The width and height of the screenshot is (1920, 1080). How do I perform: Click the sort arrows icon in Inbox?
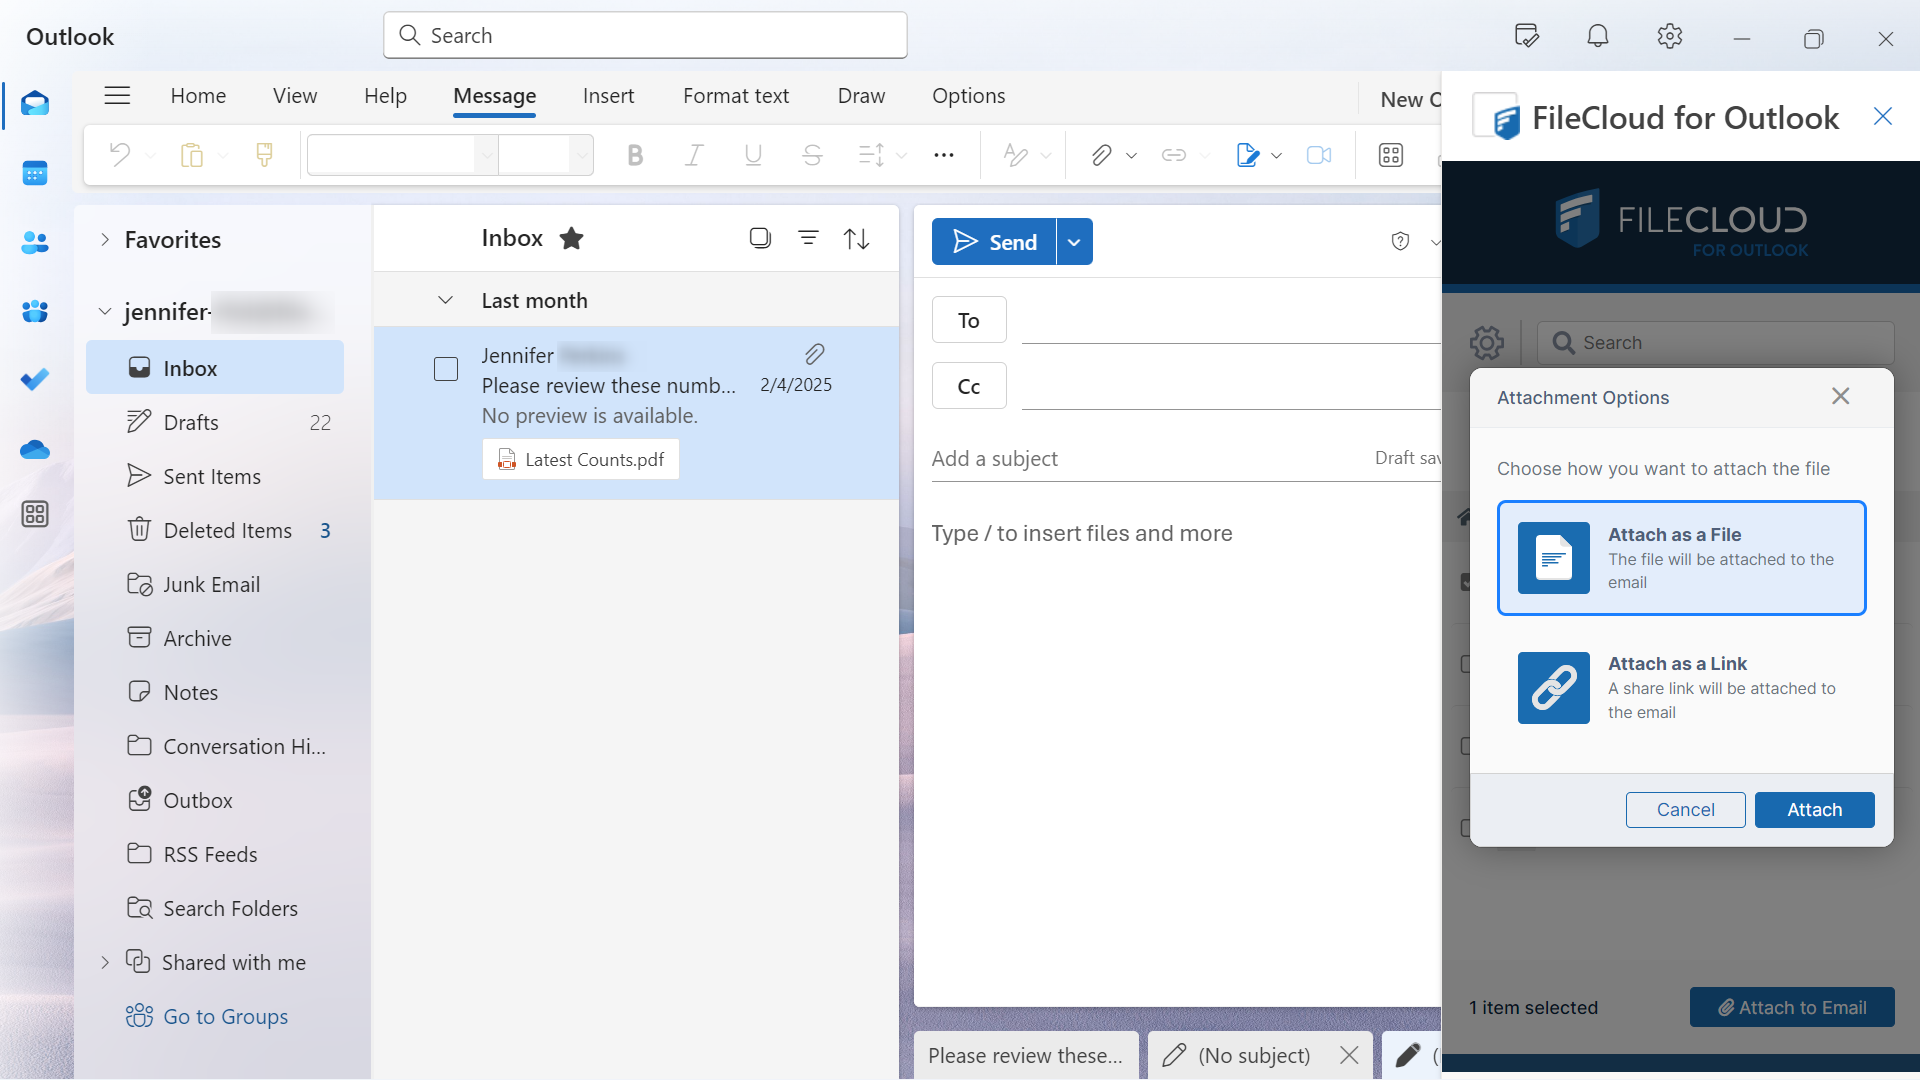[857, 238]
